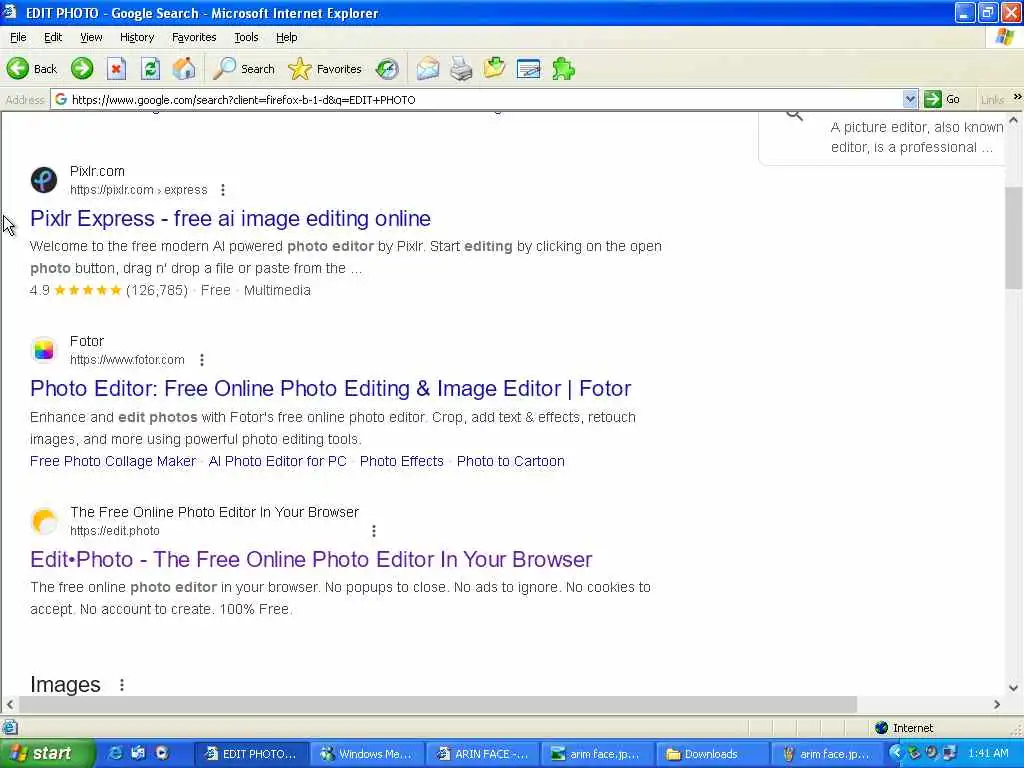Follow the Photo Effects sitelink
This screenshot has width=1024, height=768.
click(x=402, y=461)
